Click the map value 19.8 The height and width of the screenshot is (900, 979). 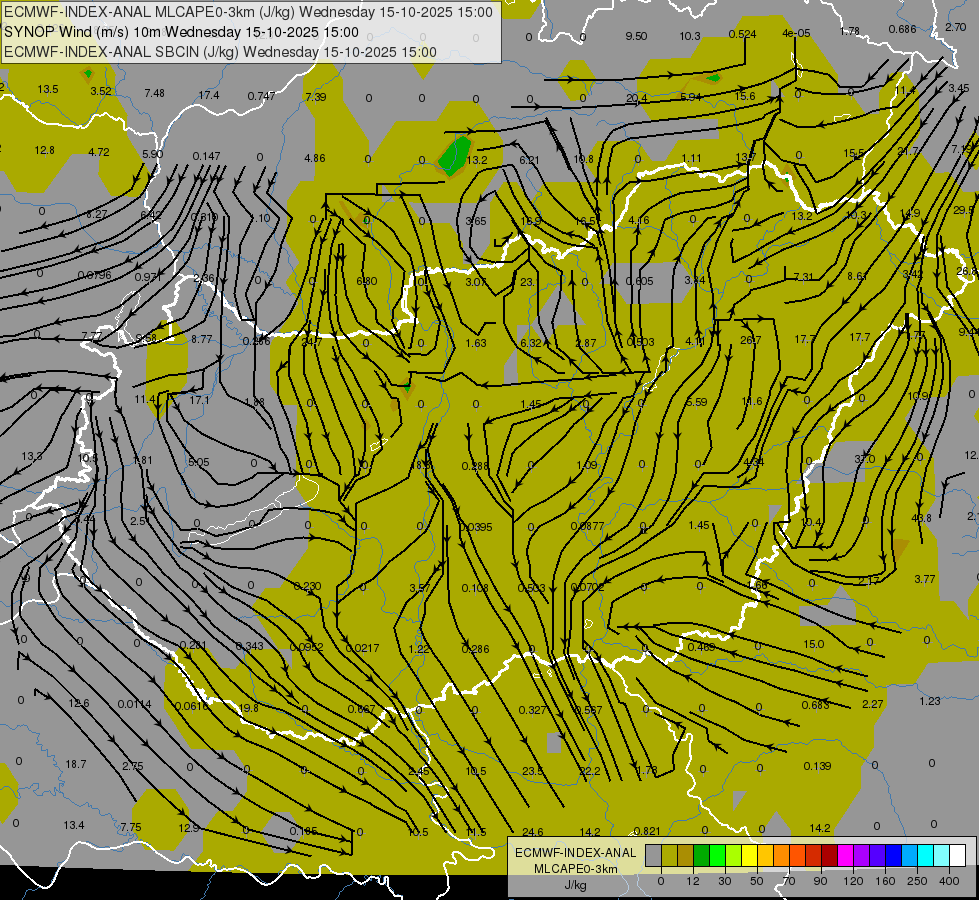(x=248, y=708)
